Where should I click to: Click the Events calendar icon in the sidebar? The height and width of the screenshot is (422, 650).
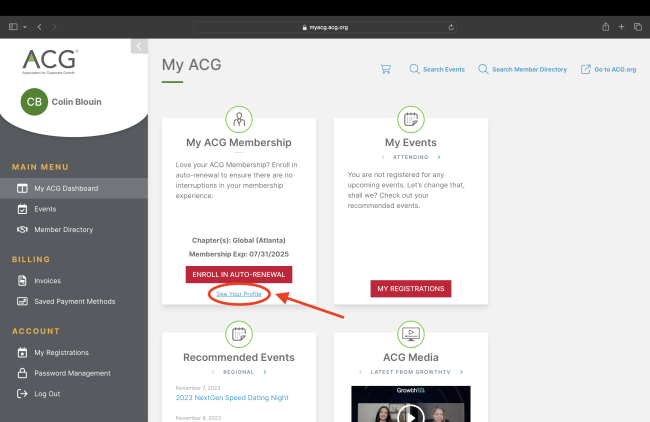point(22,209)
